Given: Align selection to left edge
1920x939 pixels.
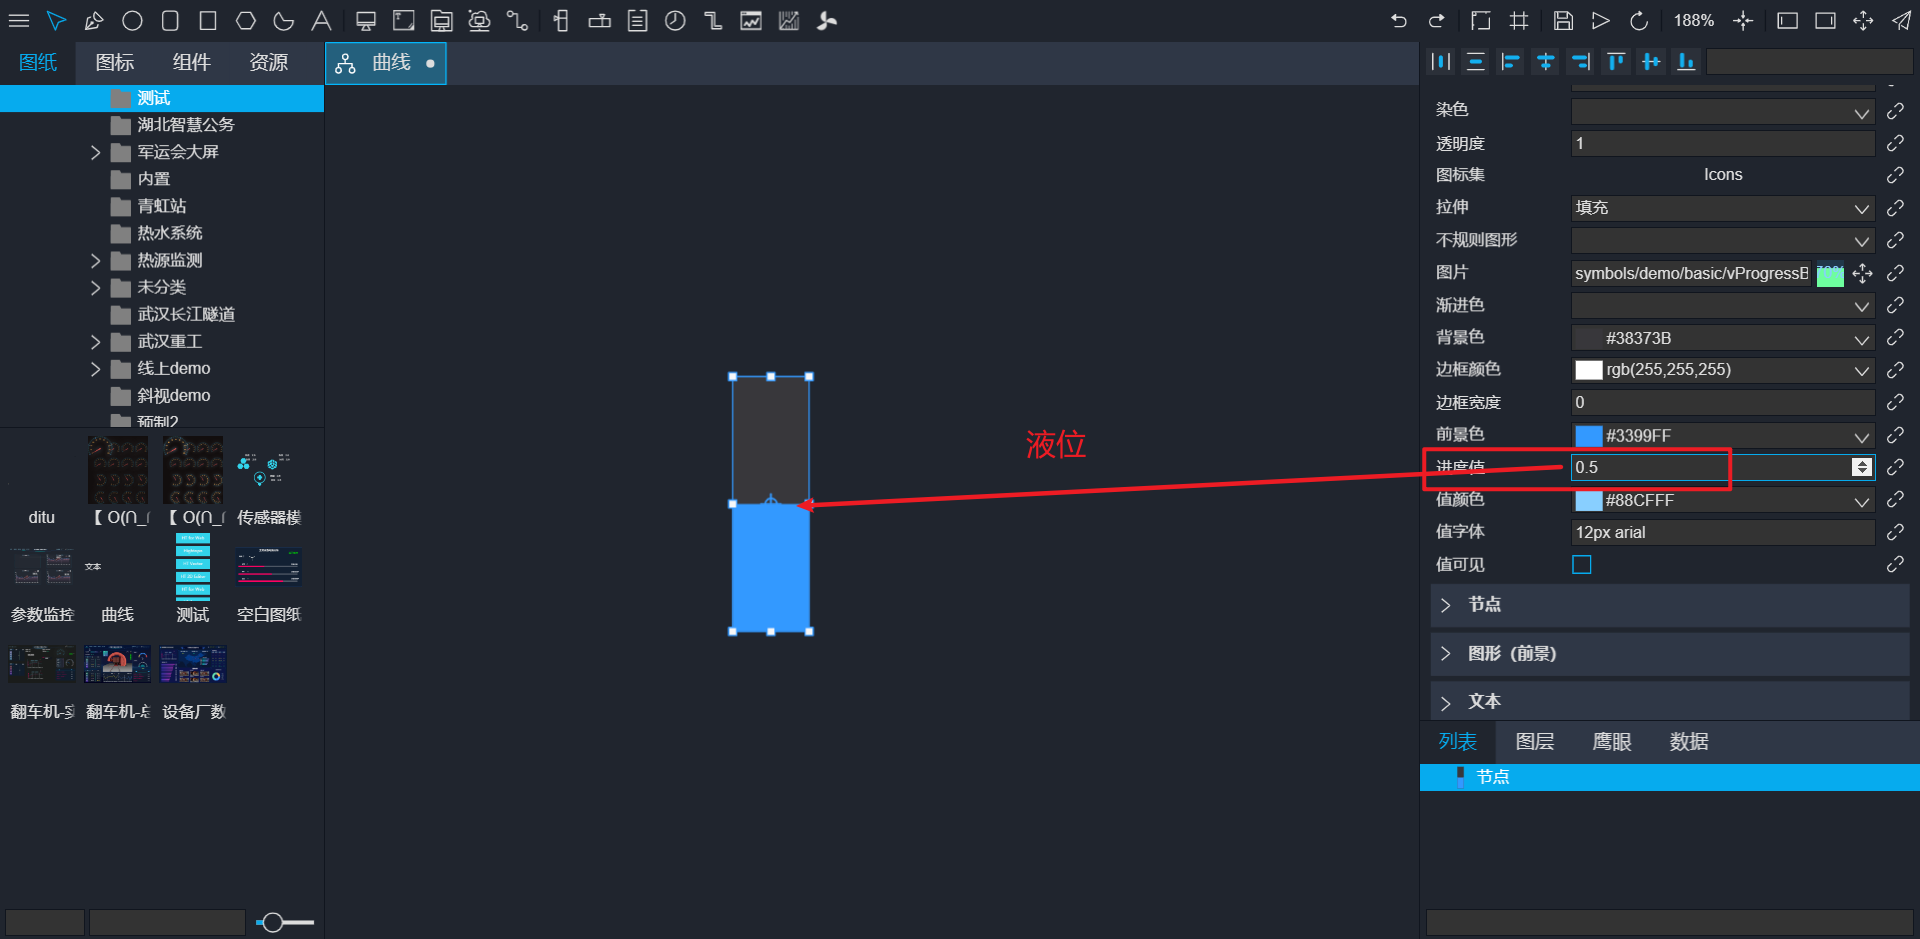Looking at the screenshot, I should (x=1510, y=62).
